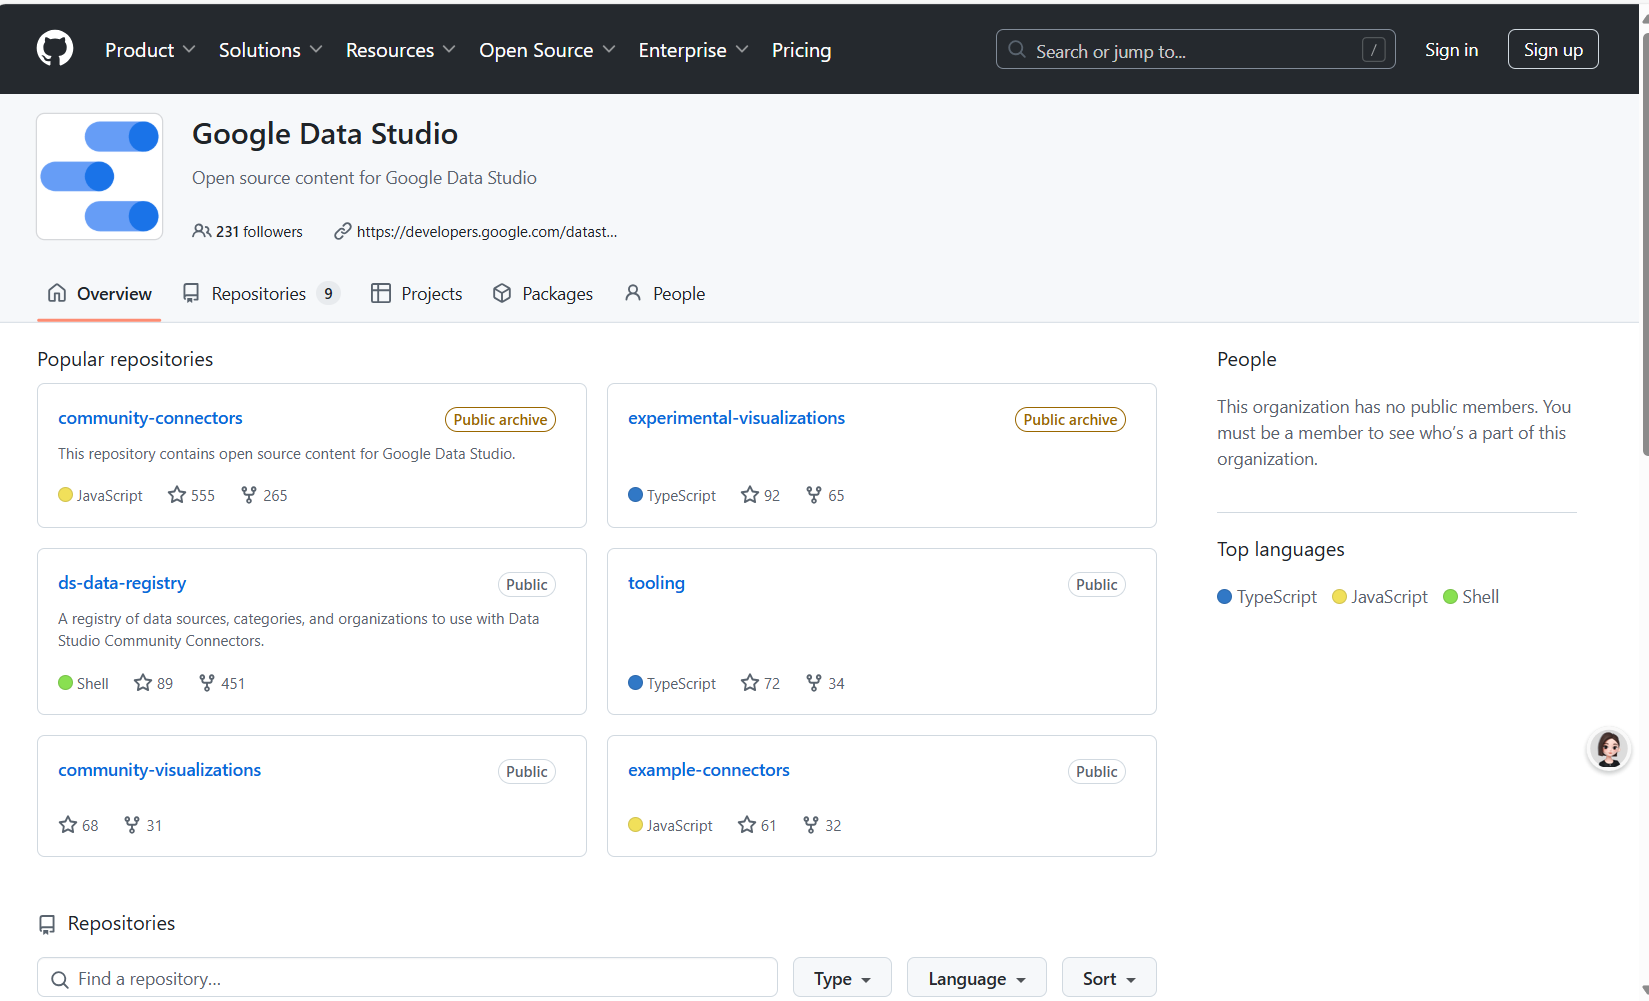The height and width of the screenshot is (1001, 1649).
Task: Switch to the Overview tab
Action: click(x=99, y=293)
